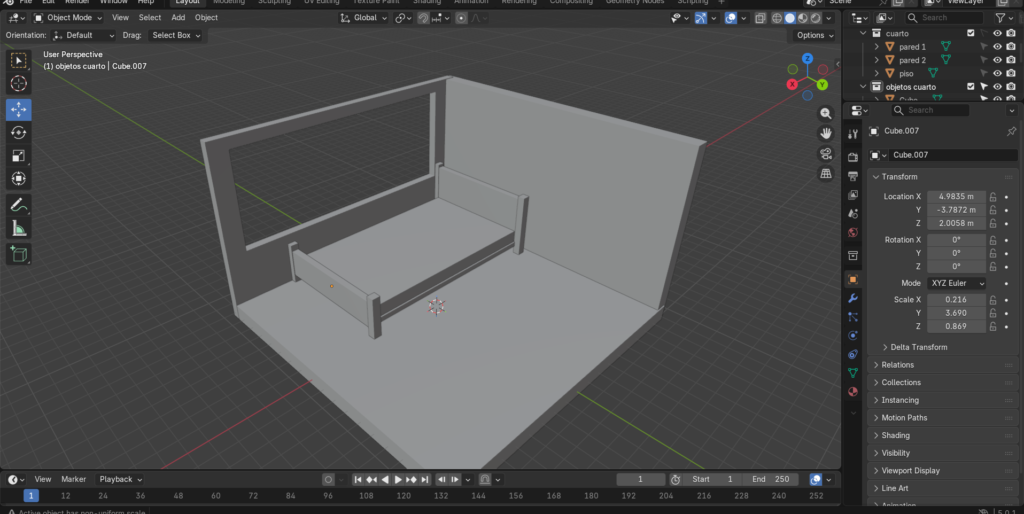Click the Scale Y value field

[x=957, y=313]
